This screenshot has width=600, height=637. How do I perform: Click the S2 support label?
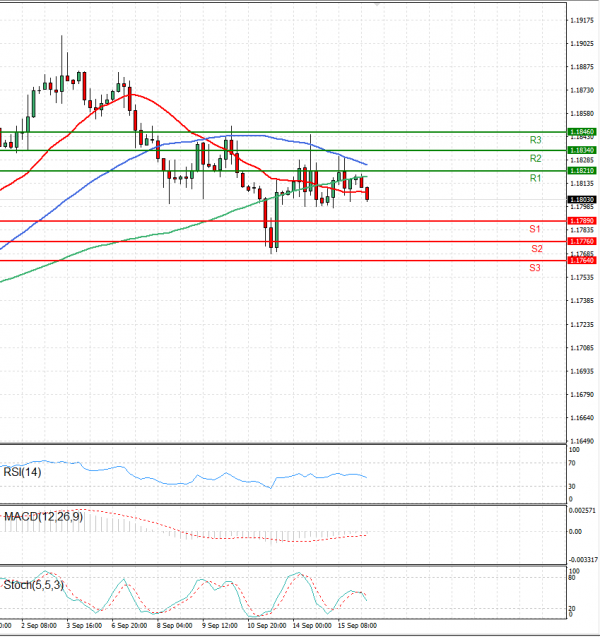click(x=537, y=249)
